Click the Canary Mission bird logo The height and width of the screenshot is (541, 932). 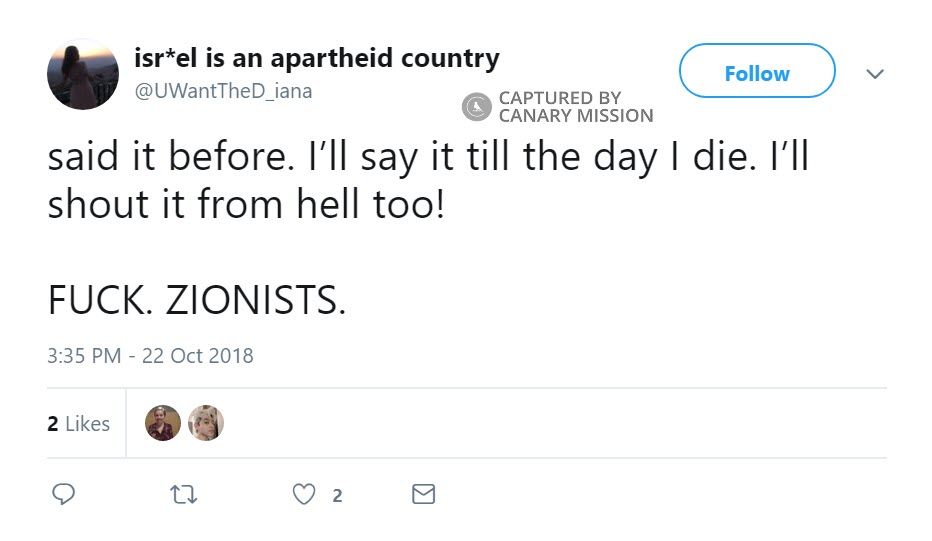(x=476, y=106)
